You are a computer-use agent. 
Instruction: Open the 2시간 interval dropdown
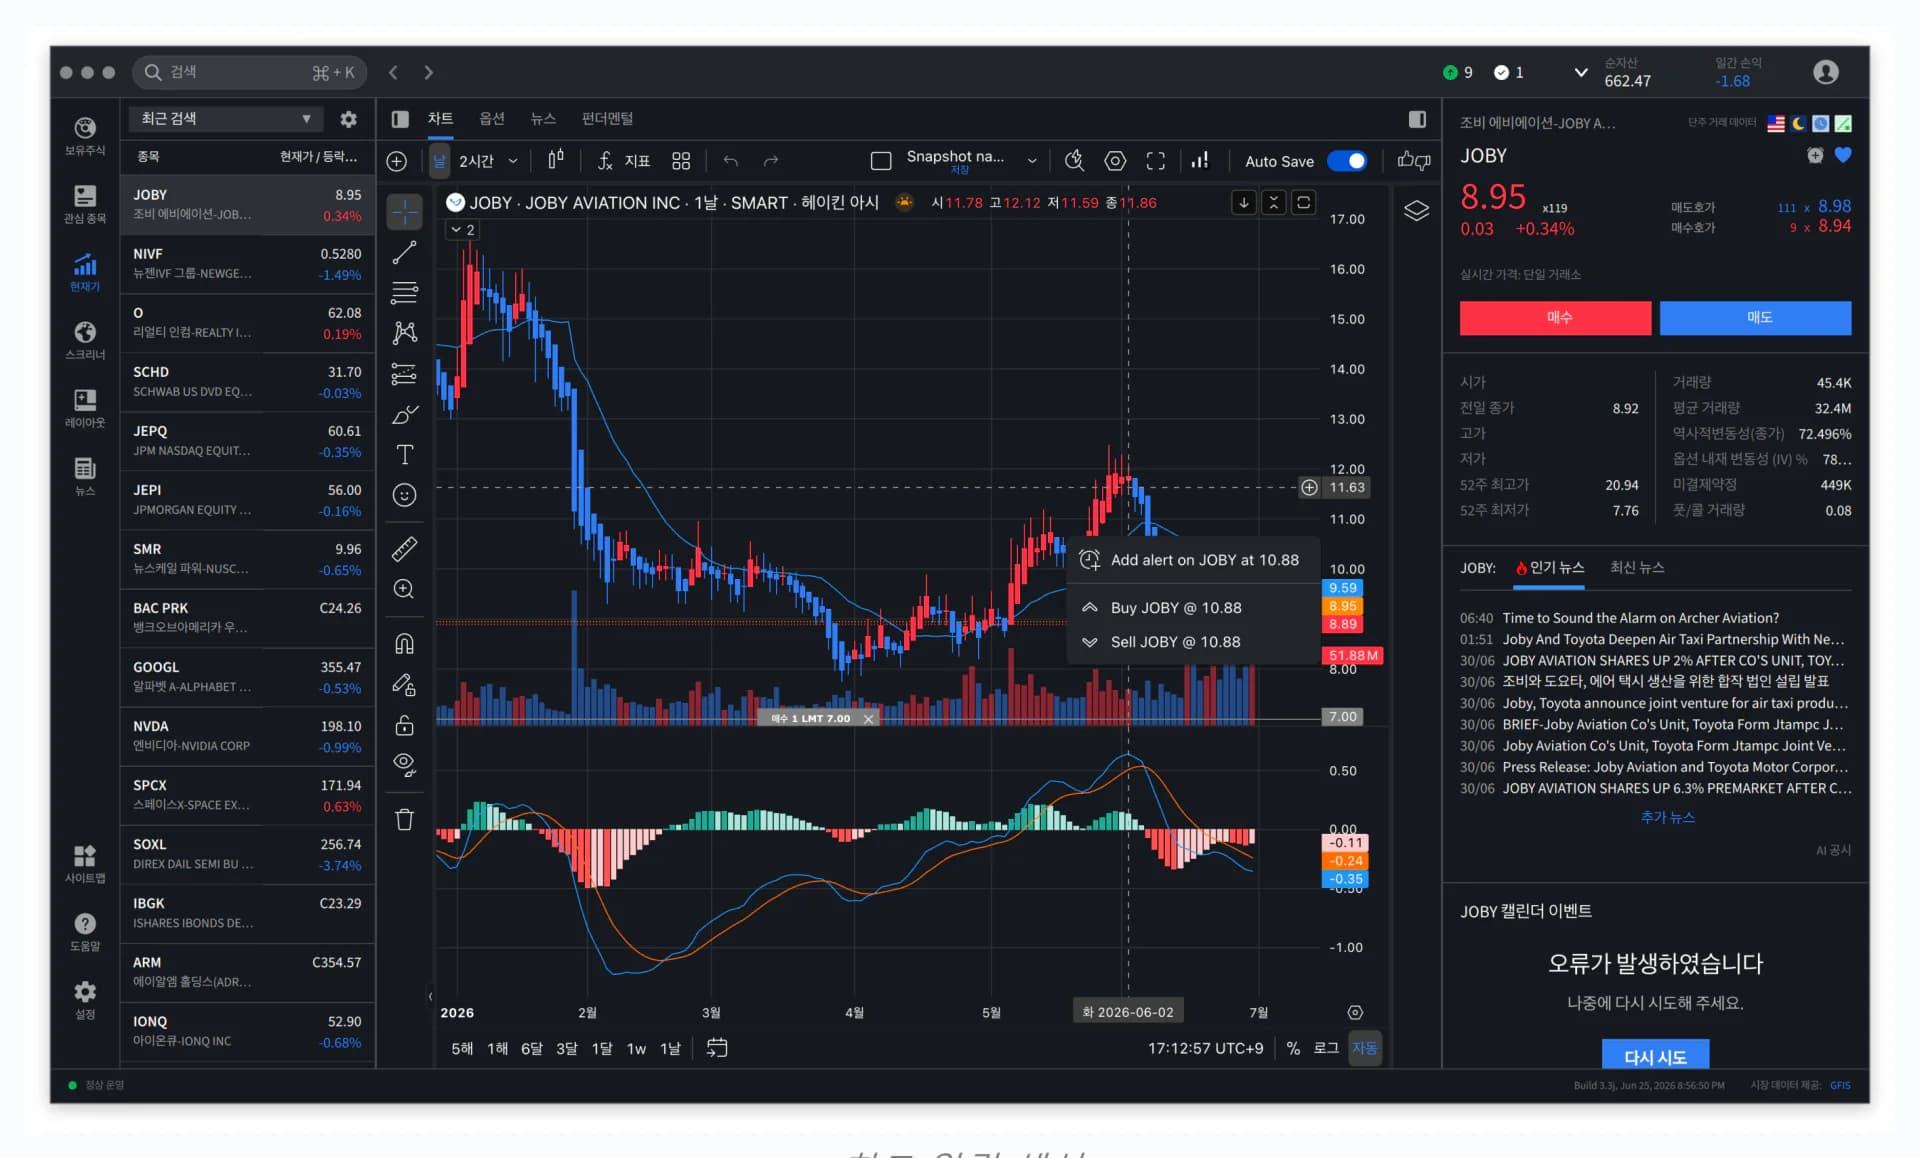pos(488,161)
